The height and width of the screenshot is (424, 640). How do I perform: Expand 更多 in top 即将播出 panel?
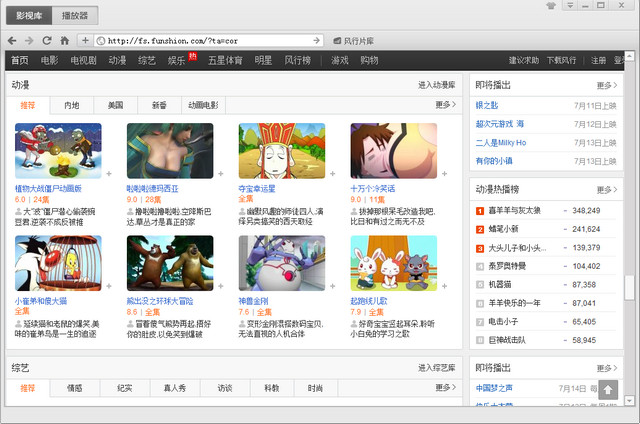click(605, 86)
